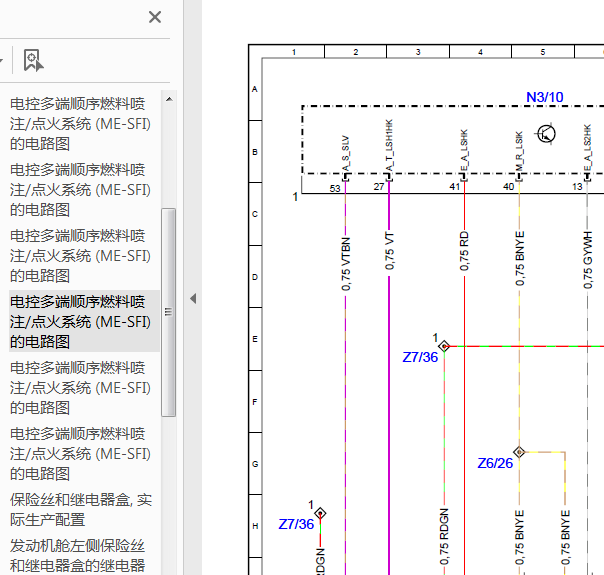Collapse the navigation pane with the triangle arrow
This screenshot has height=575, width=604.
point(193,298)
